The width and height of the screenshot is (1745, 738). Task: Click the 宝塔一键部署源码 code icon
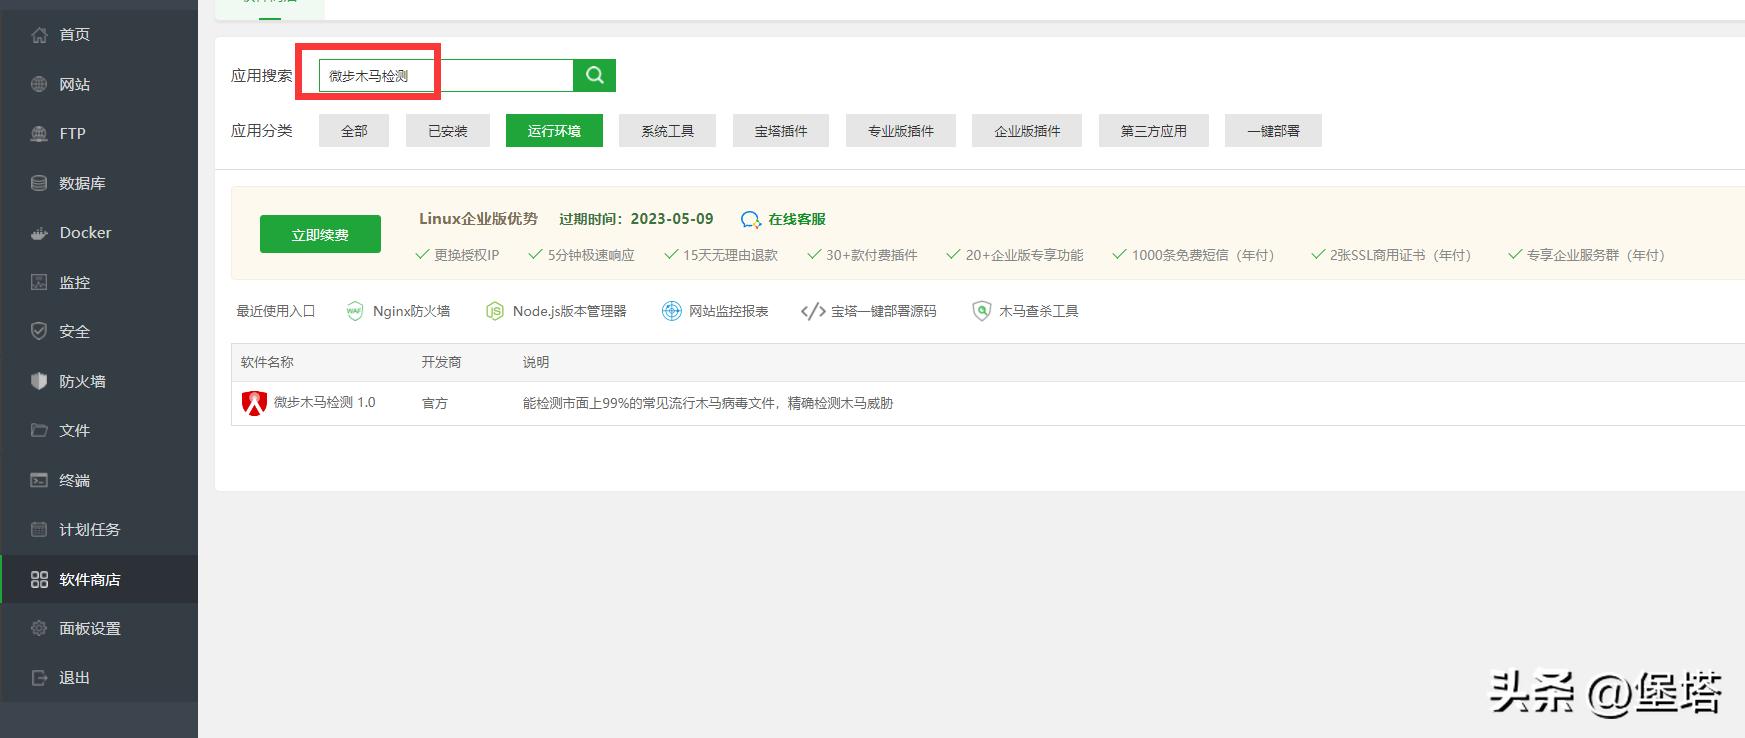point(813,311)
